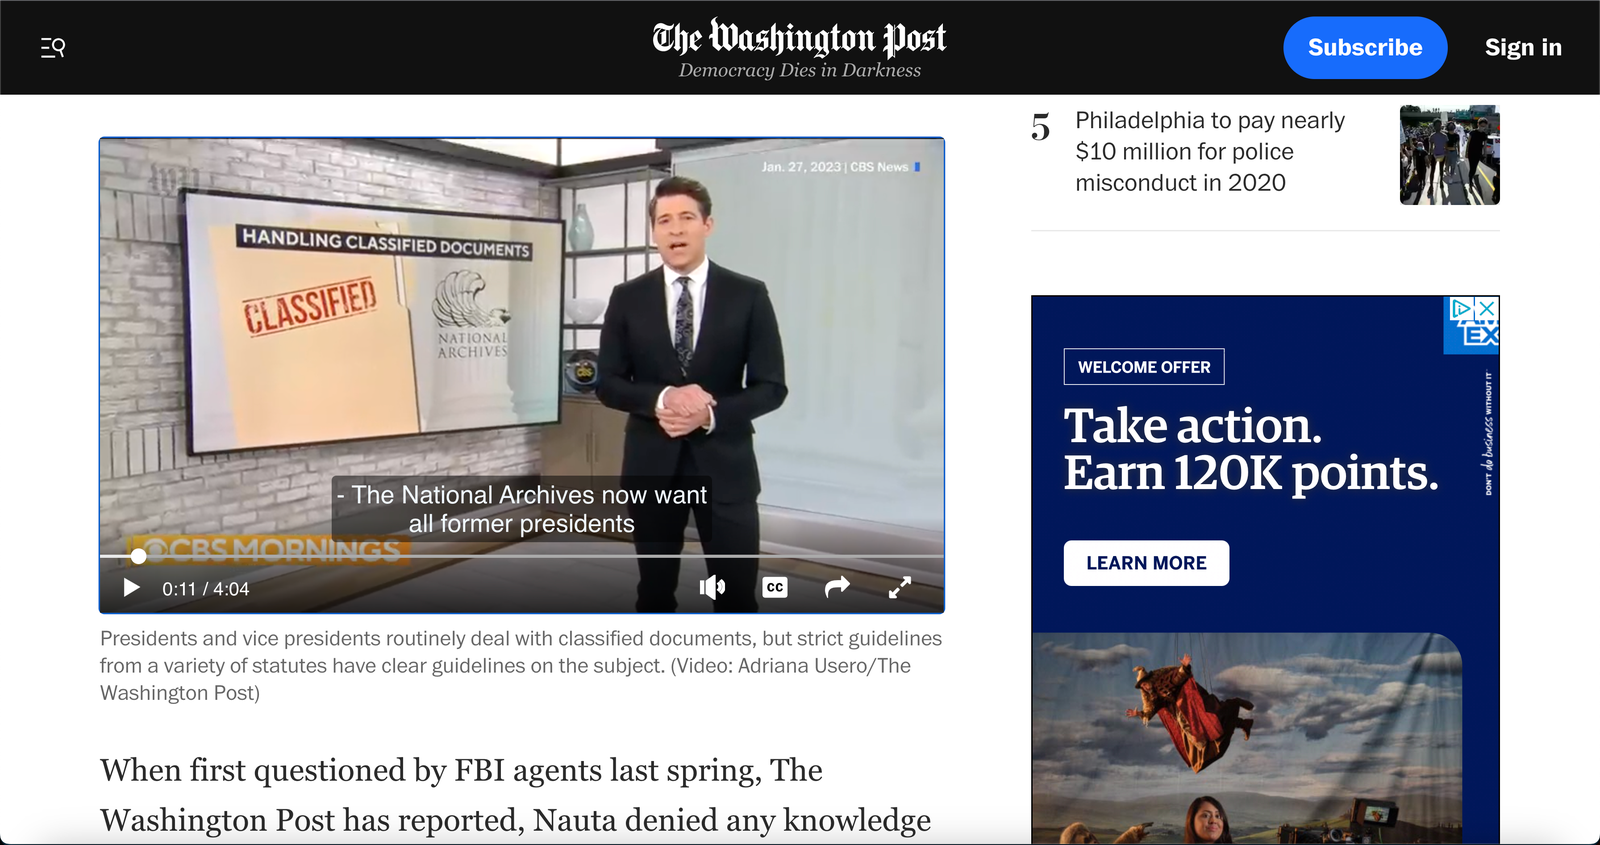Click the flying carpet ad image
This screenshot has width=1600, height=845.
tap(1247, 738)
